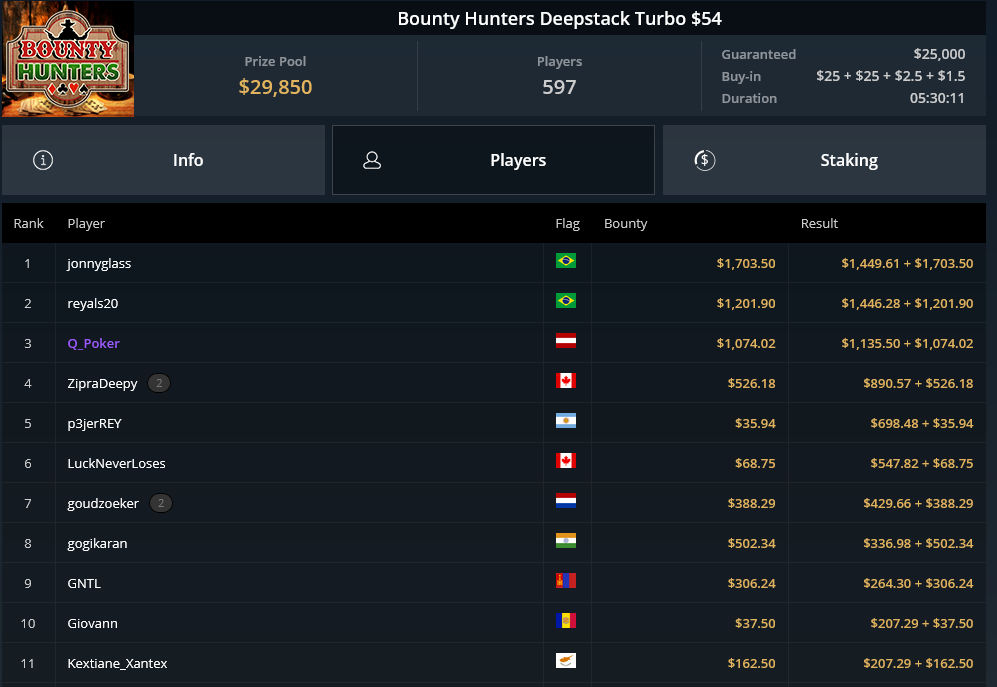Sort by the Rank column header
This screenshot has width=997, height=687.
tap(29, 223)
